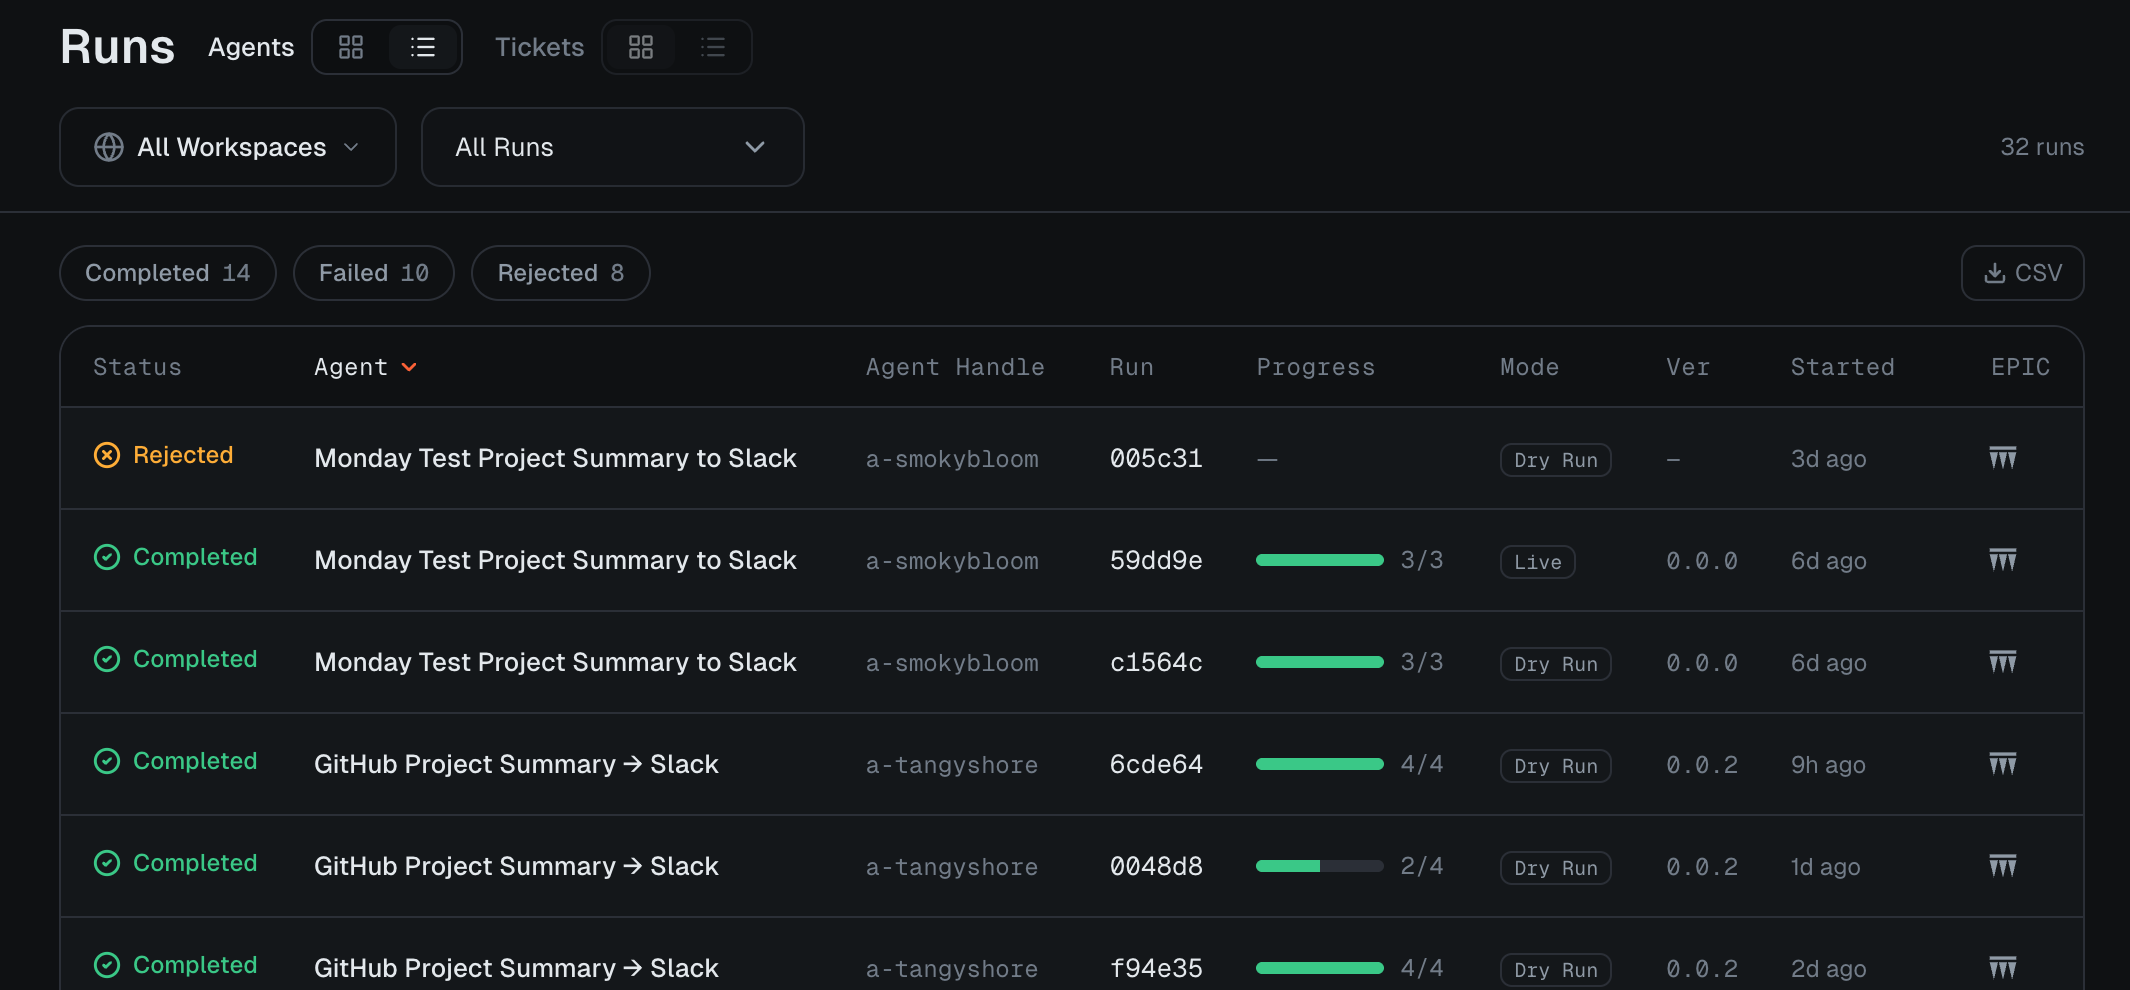
Task: Click the Progress column header
Action: coord(1316,367)
